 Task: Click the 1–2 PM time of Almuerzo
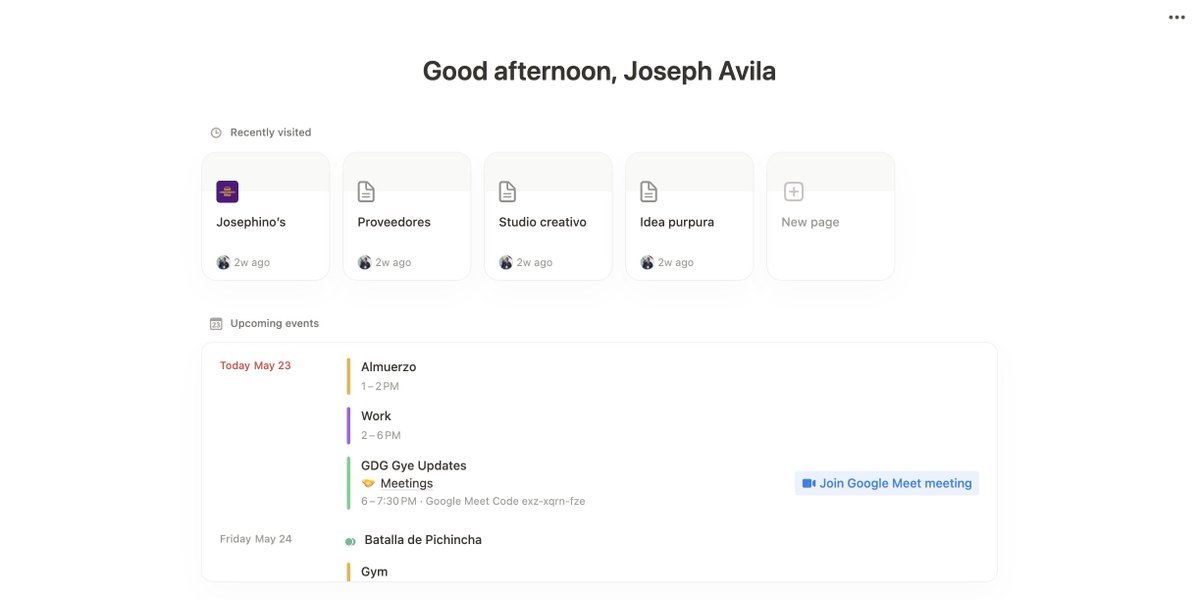pyautogui.click(x=380, y=386)
